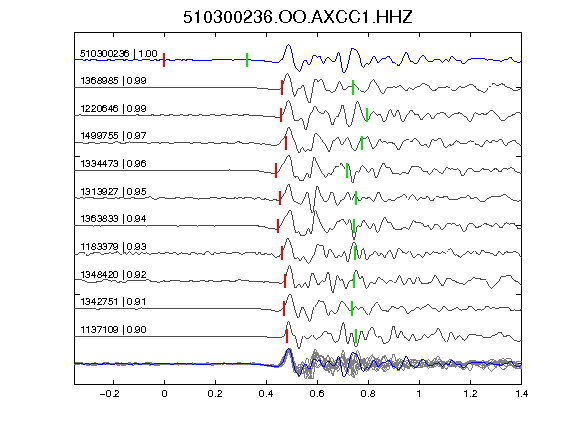
Task: Select the red marker on trace 1363833
Action: tap(278, 226)
